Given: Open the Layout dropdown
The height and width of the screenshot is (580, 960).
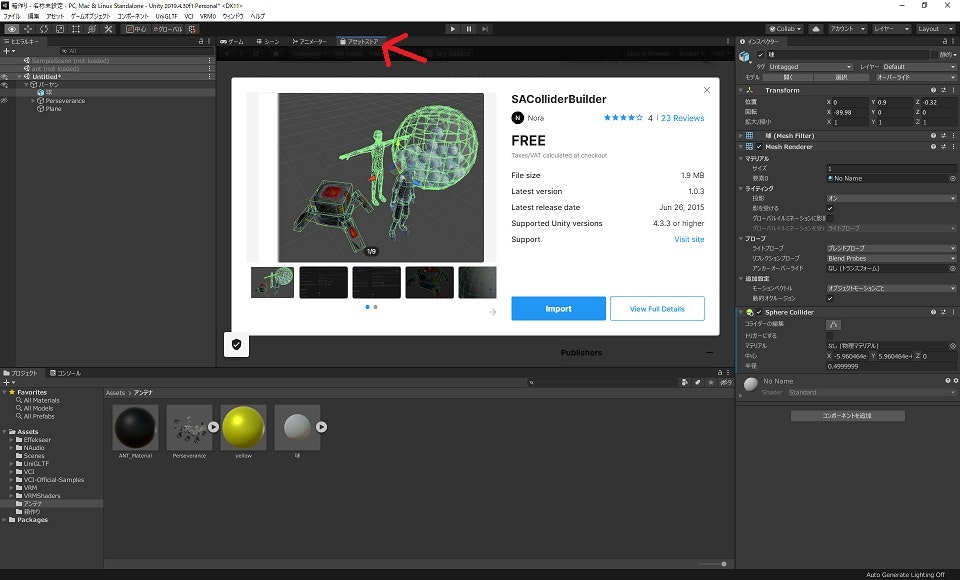Looking at the screenshot, I should (933, 29).
